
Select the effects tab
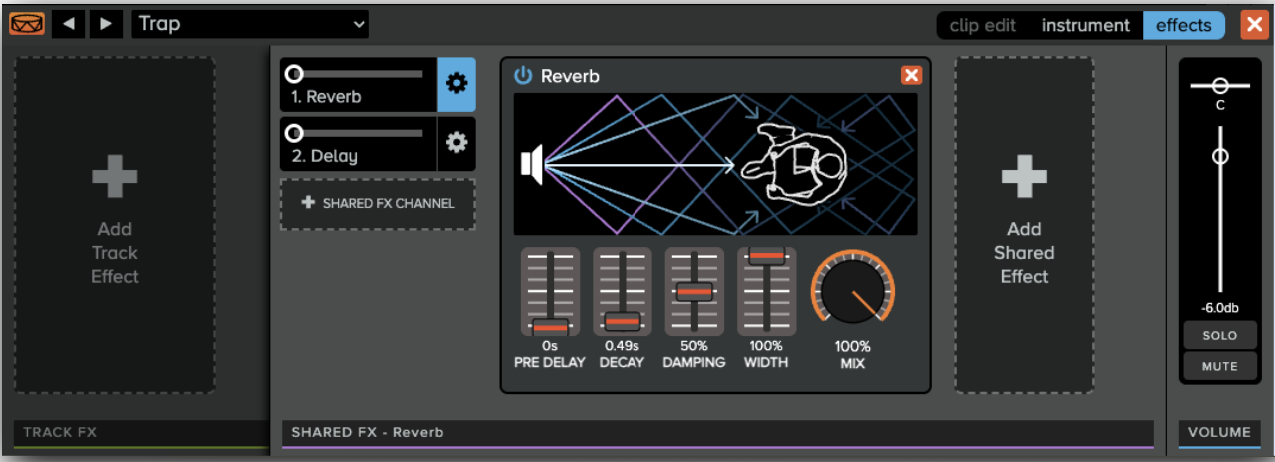coord(1183,26)
